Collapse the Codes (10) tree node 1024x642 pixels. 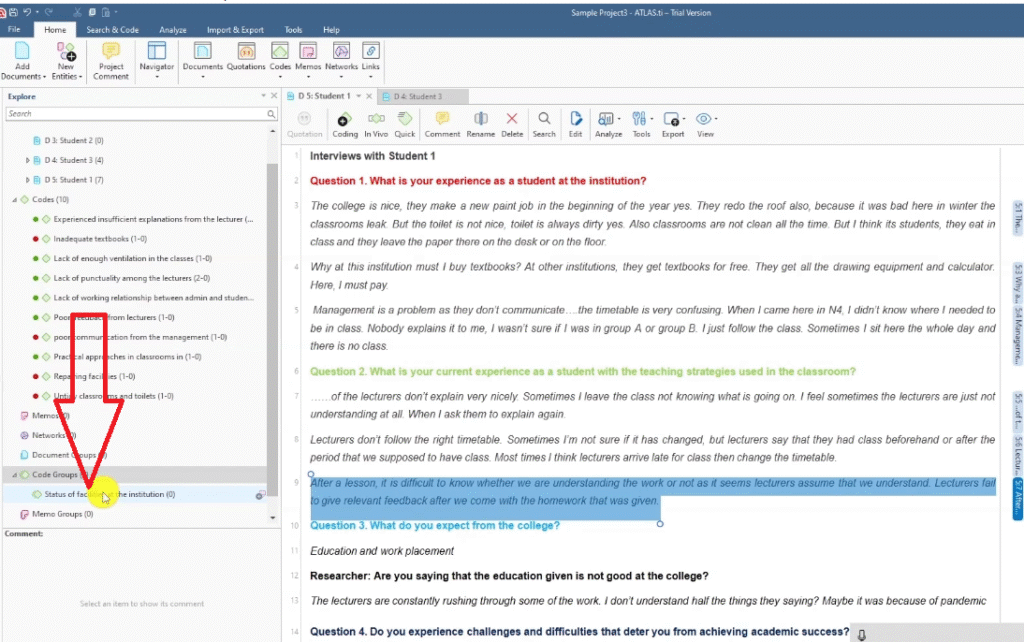tap(14, 200)
